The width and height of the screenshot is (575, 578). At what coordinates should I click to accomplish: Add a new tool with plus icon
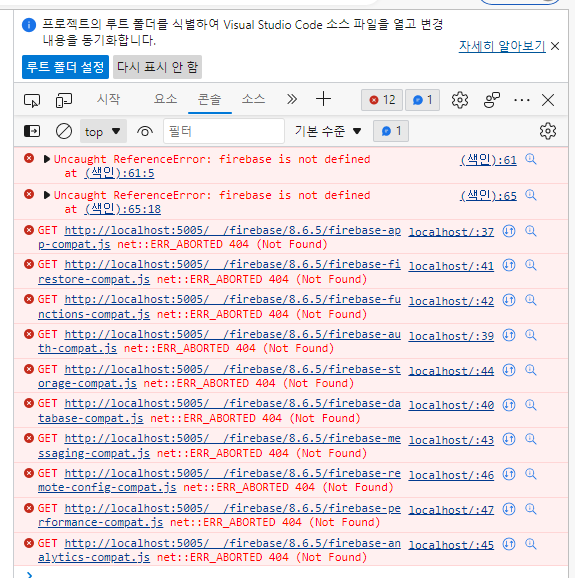pyautogui.click(x=323, y=100)
